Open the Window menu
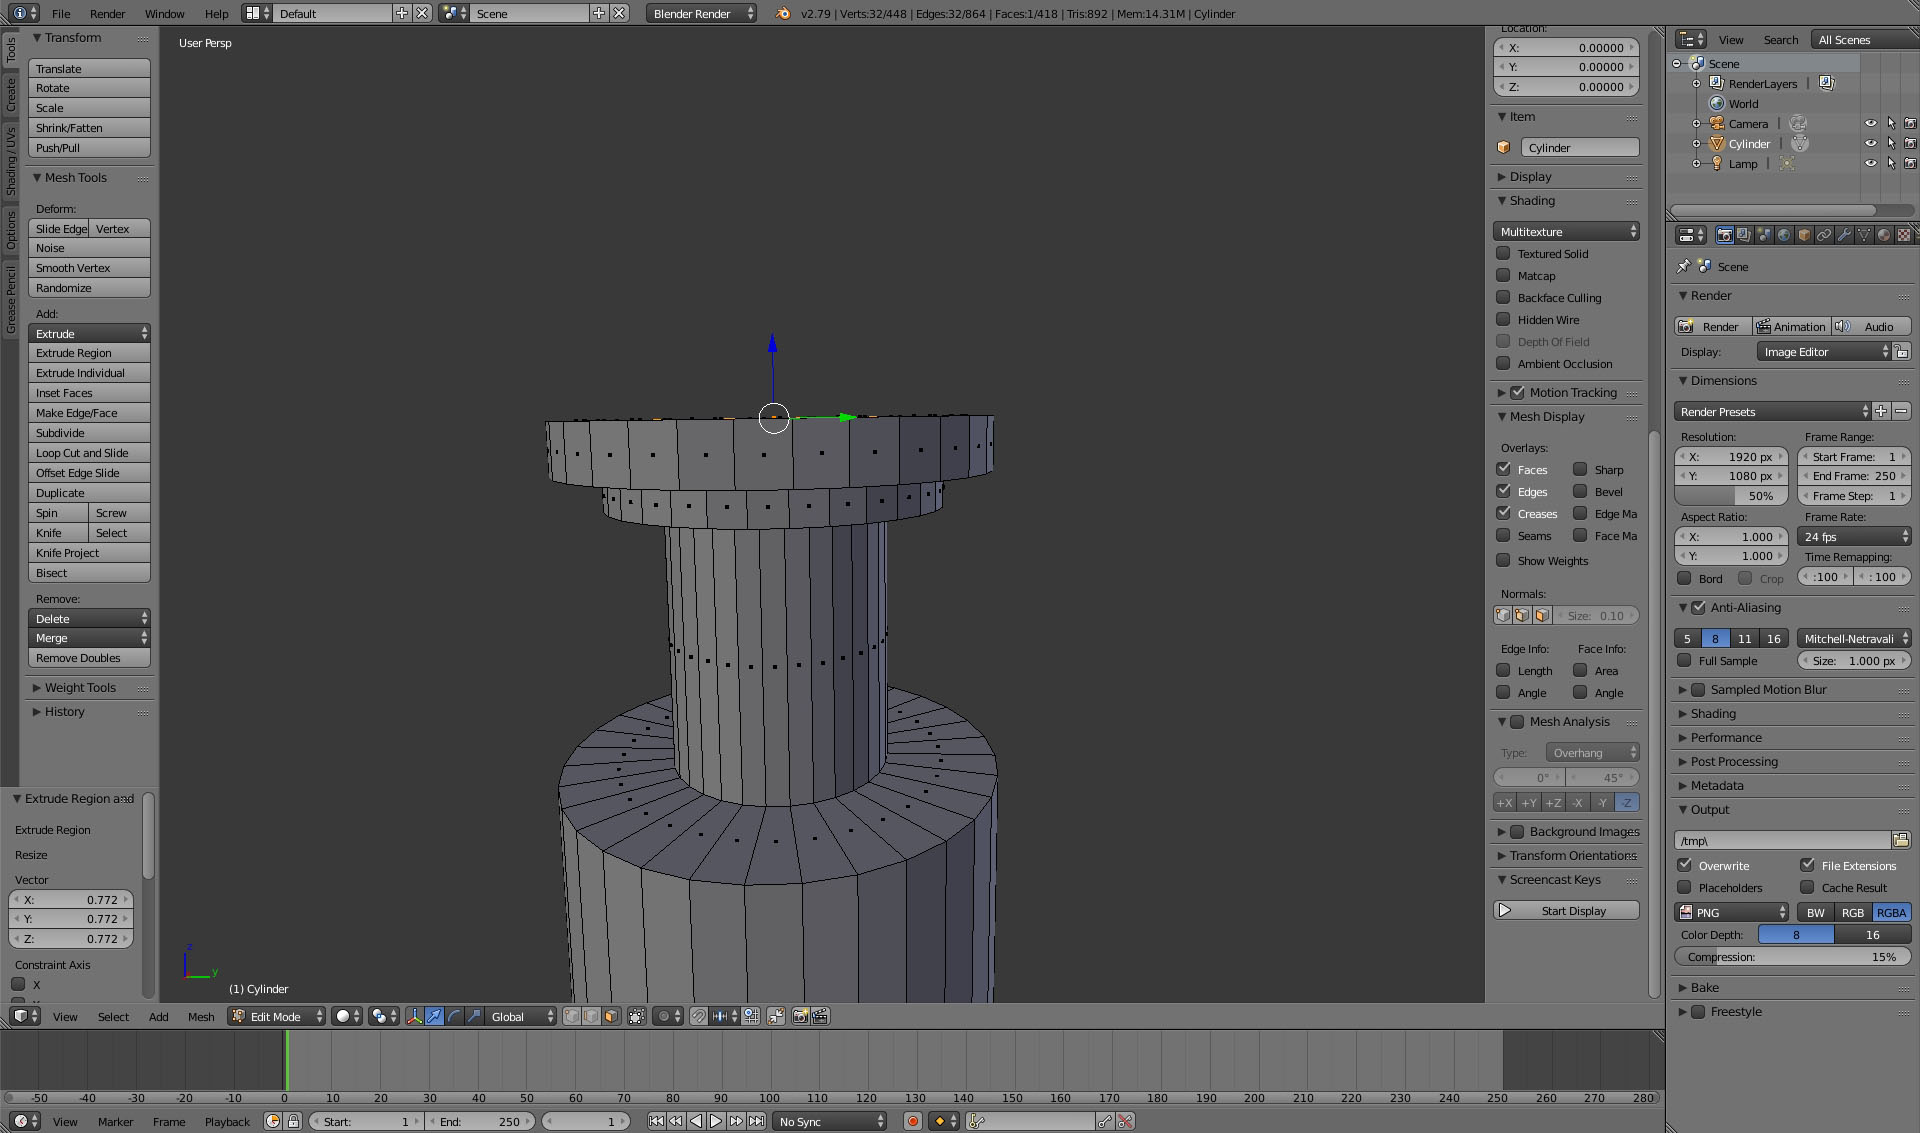Screen dimensions: 1920x1133 tap(164, 14)
